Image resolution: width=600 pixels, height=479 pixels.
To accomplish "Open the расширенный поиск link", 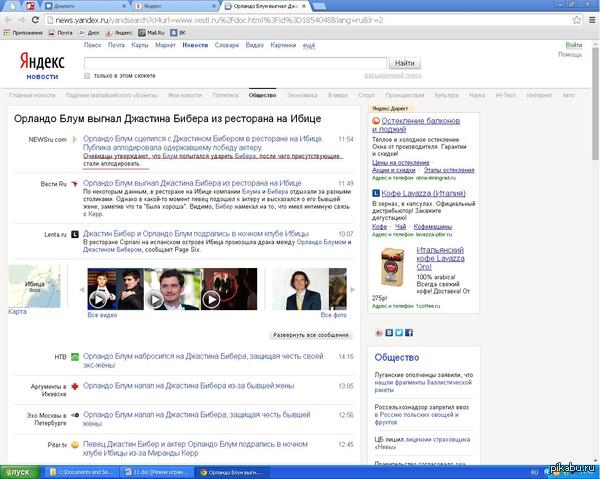I will point(393,76).
